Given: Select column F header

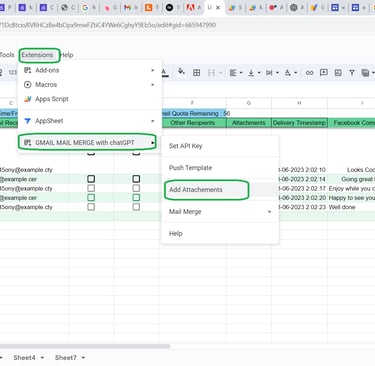Looking at the screenshot, I should (x=192, y=103).
